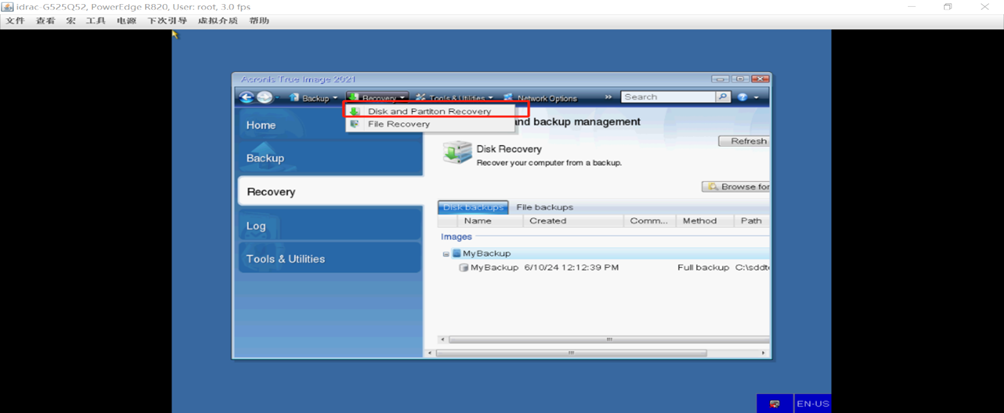
Task: Click the lower window horizontal scrollbar
Action: coord(571,353)
